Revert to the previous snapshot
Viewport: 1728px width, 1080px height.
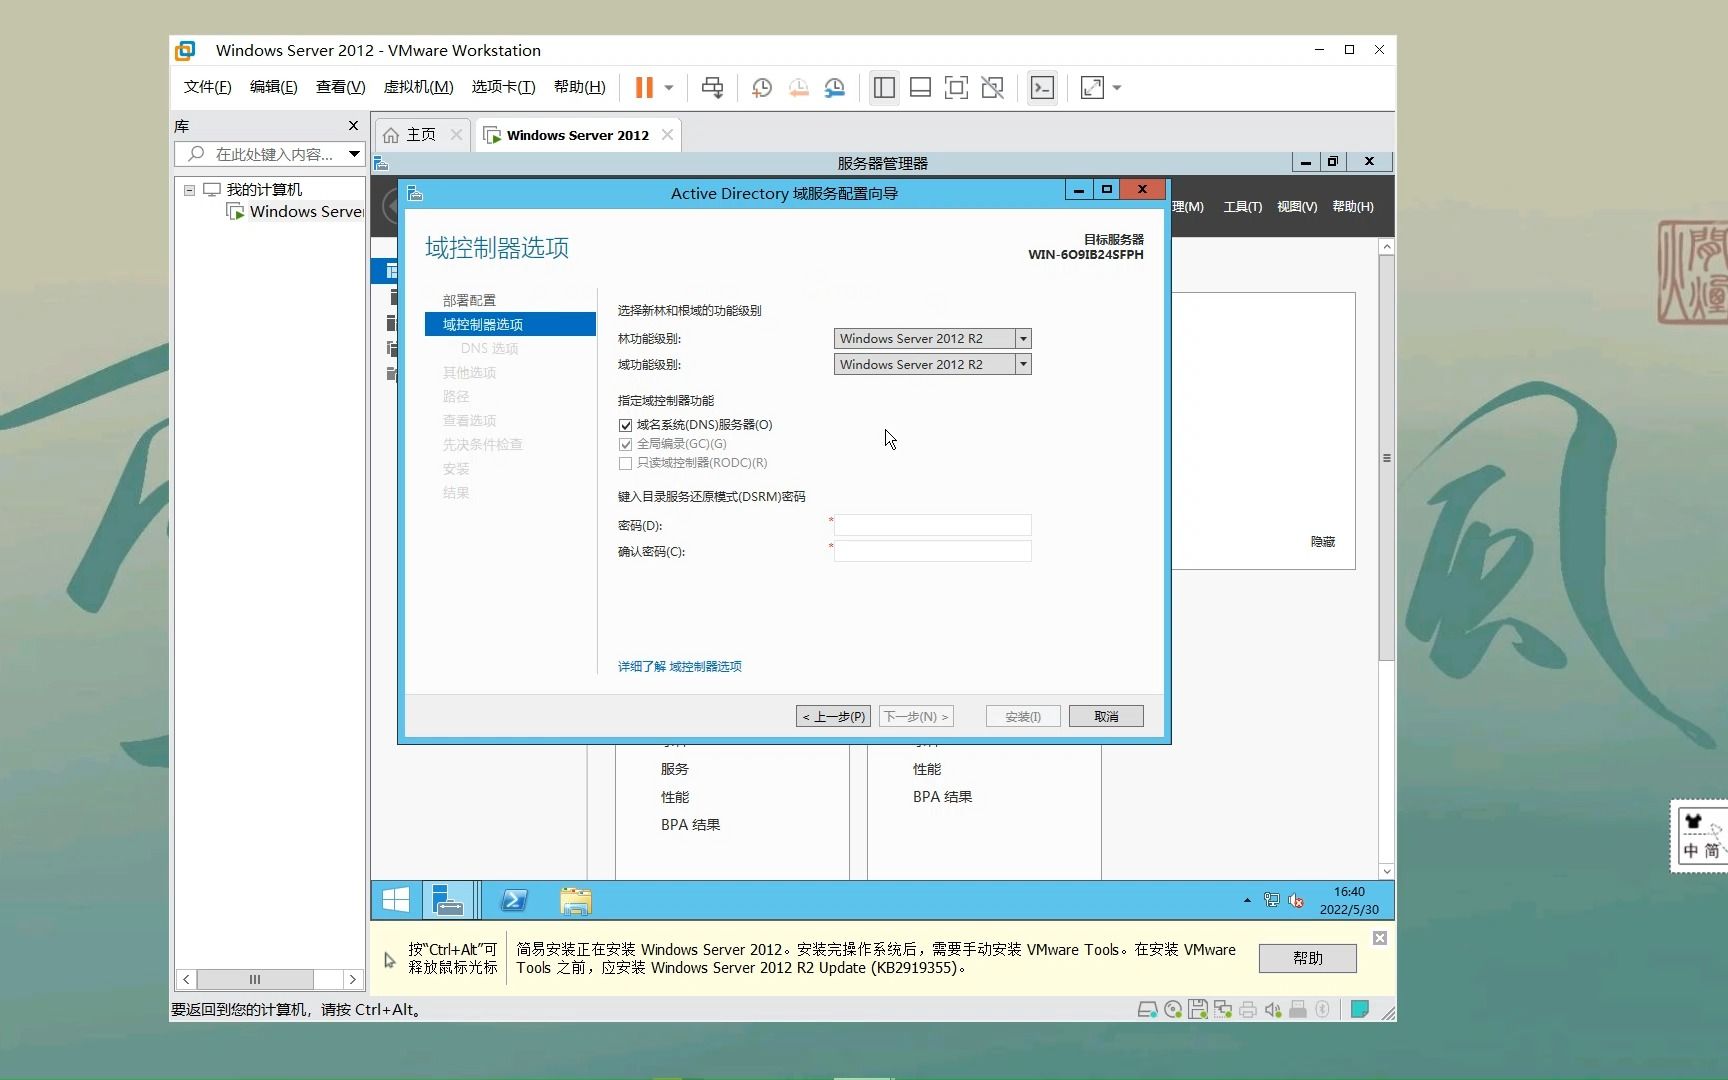[x=799, y=88]
